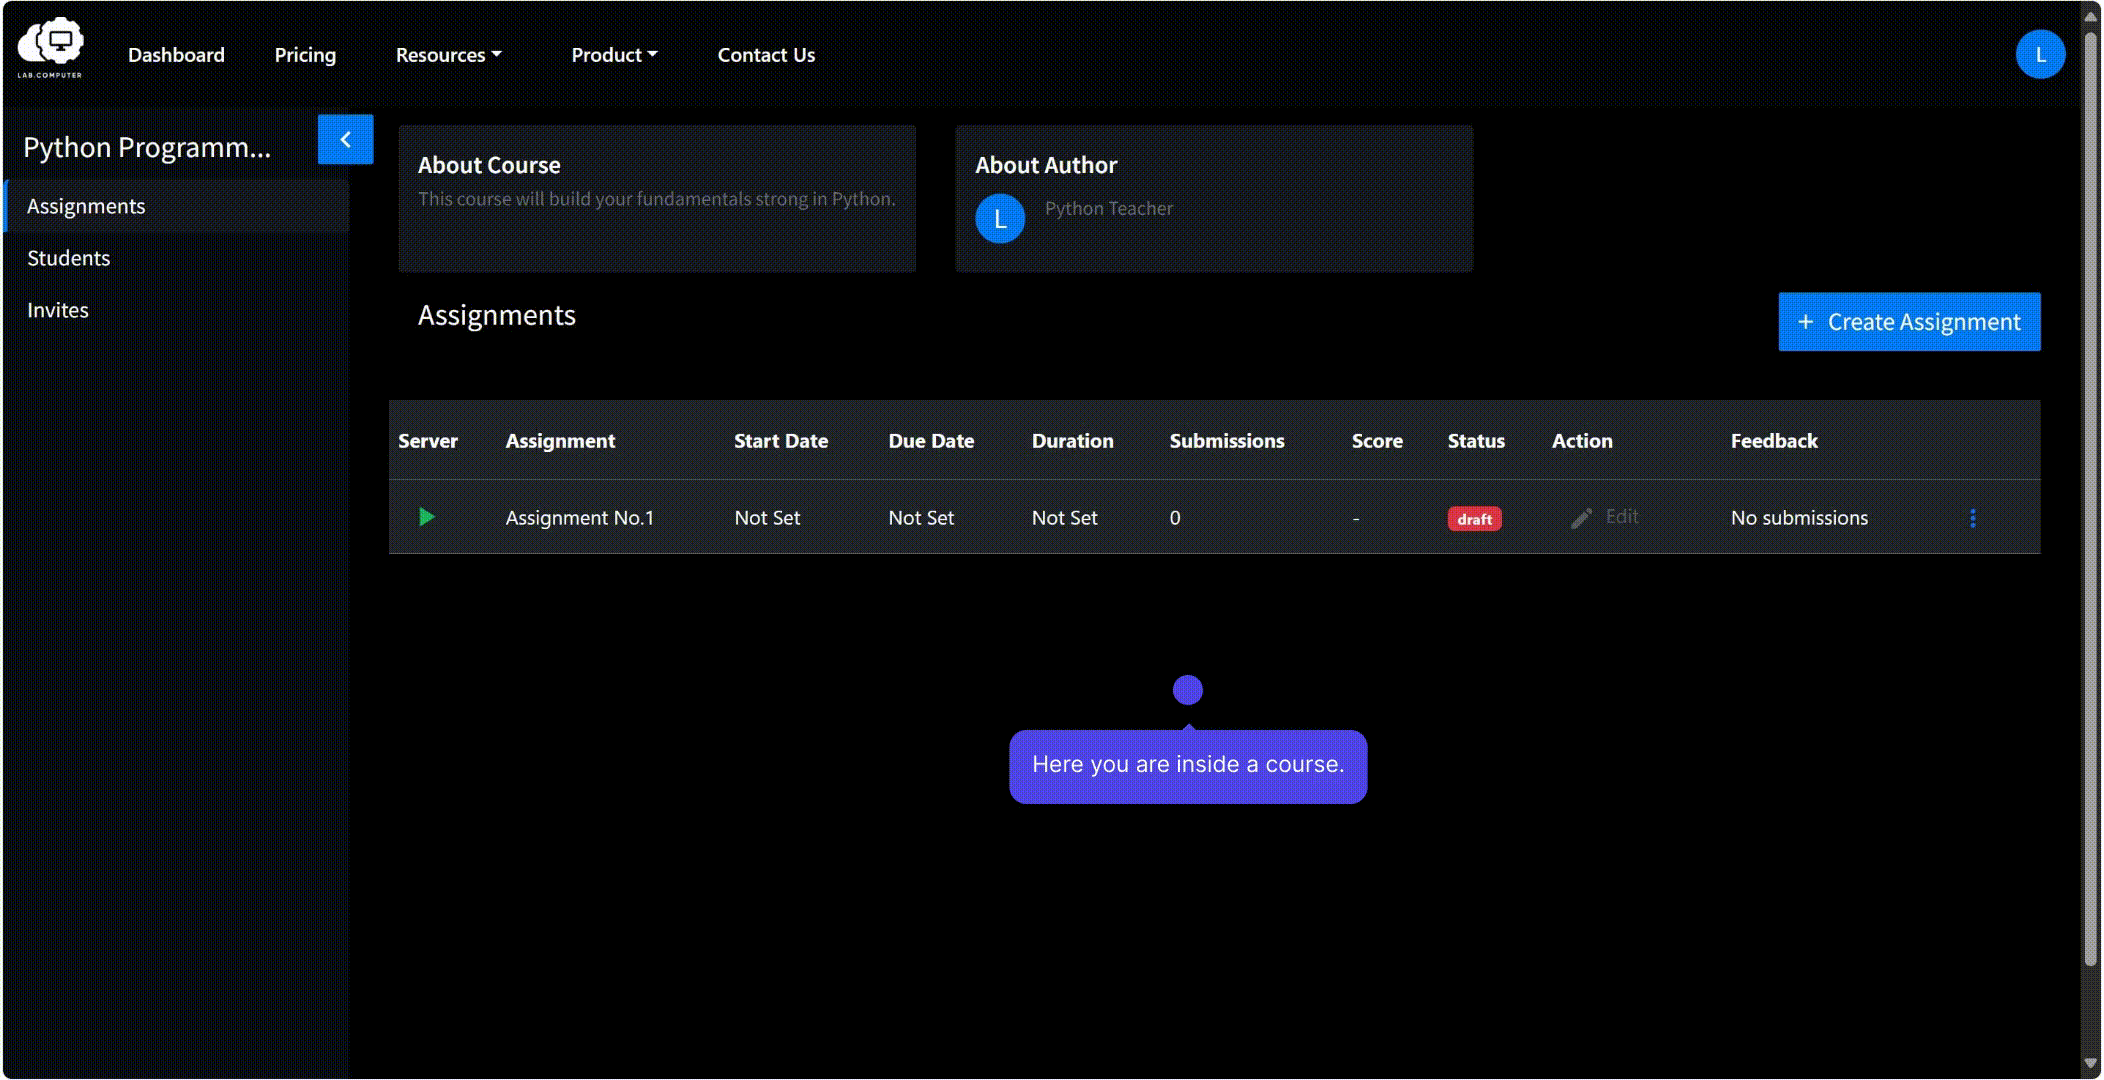Go to the Dashboard nav item
The height and width of the screenshot is (1080, 2104).
tap(176, 55)
